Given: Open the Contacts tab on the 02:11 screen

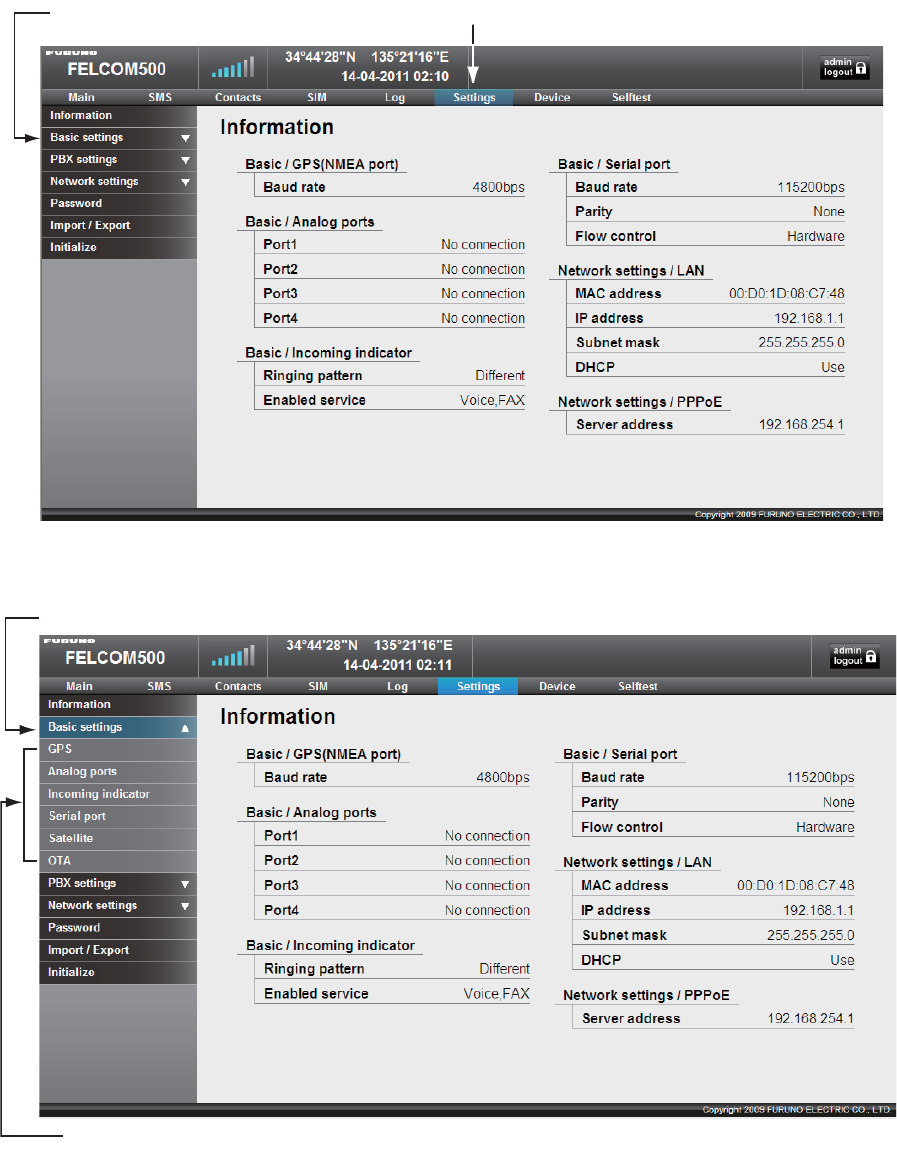Looking at the screenshot, I should pyautogui.click(x=238, y=687).
